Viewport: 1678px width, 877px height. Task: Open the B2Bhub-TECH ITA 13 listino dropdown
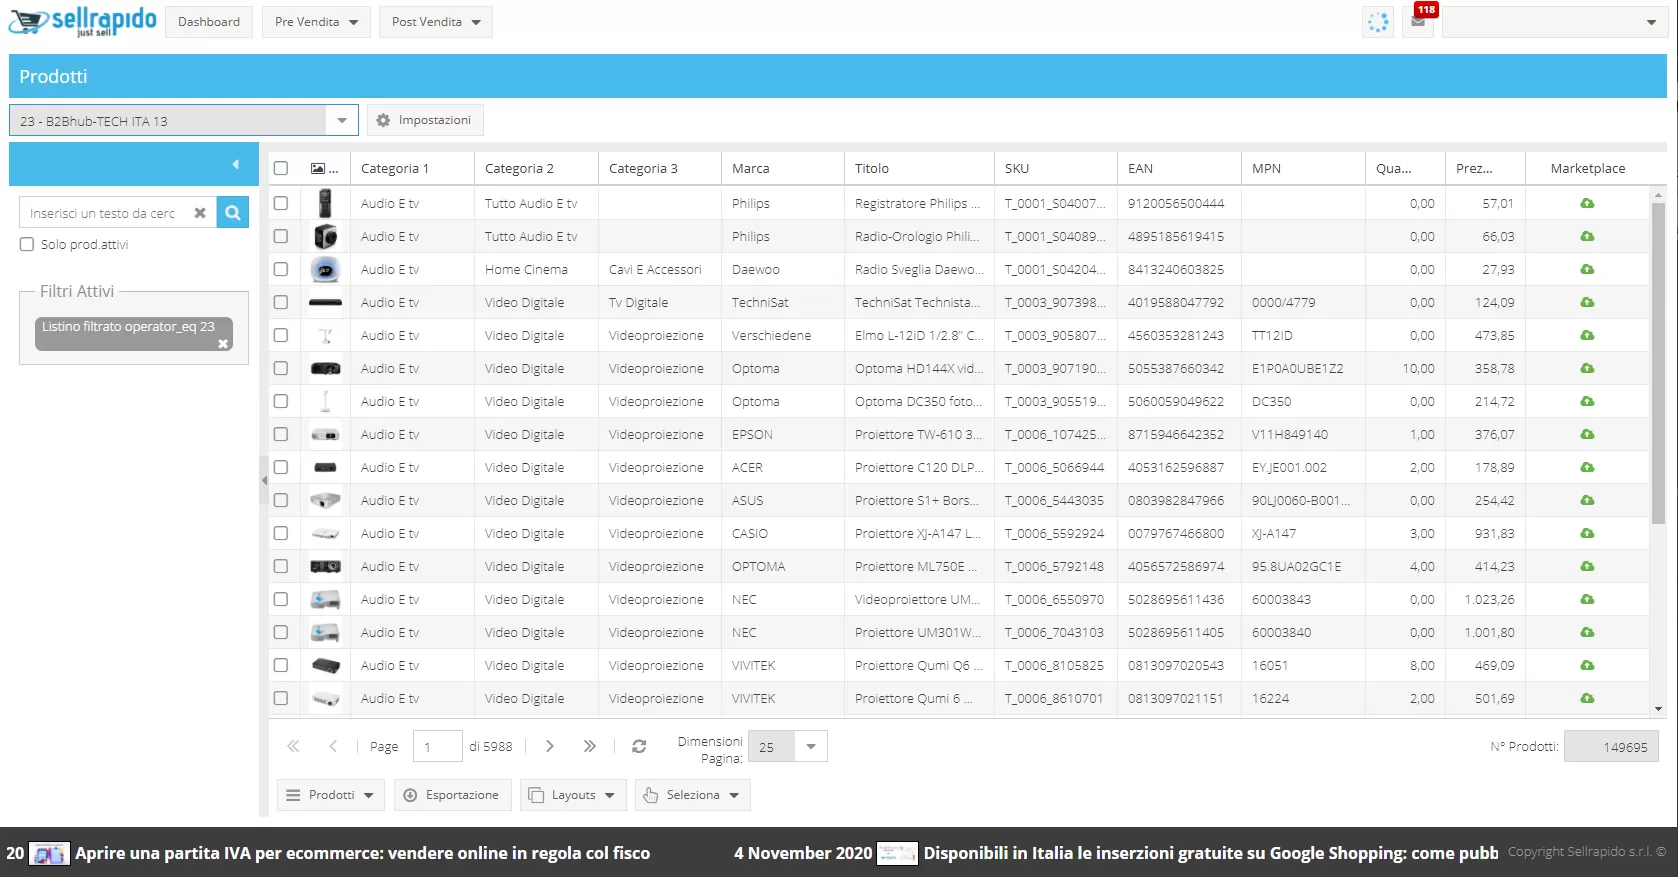point(341,120)
